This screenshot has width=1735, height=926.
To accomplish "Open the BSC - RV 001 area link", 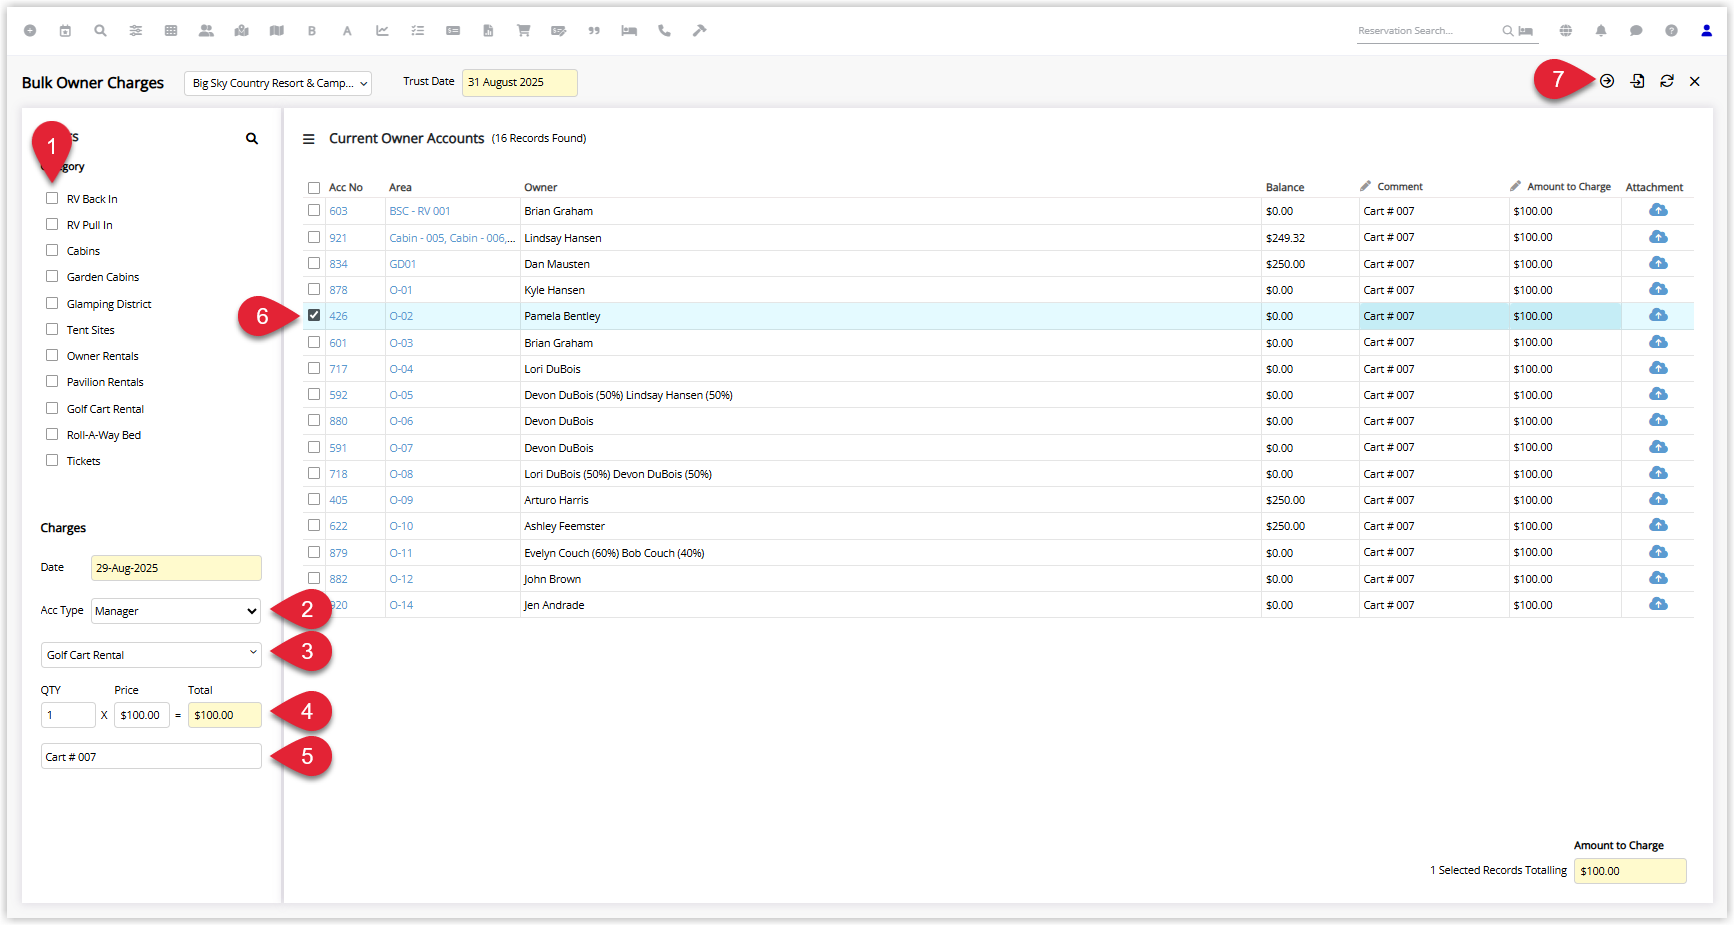I will click(420, 211).
